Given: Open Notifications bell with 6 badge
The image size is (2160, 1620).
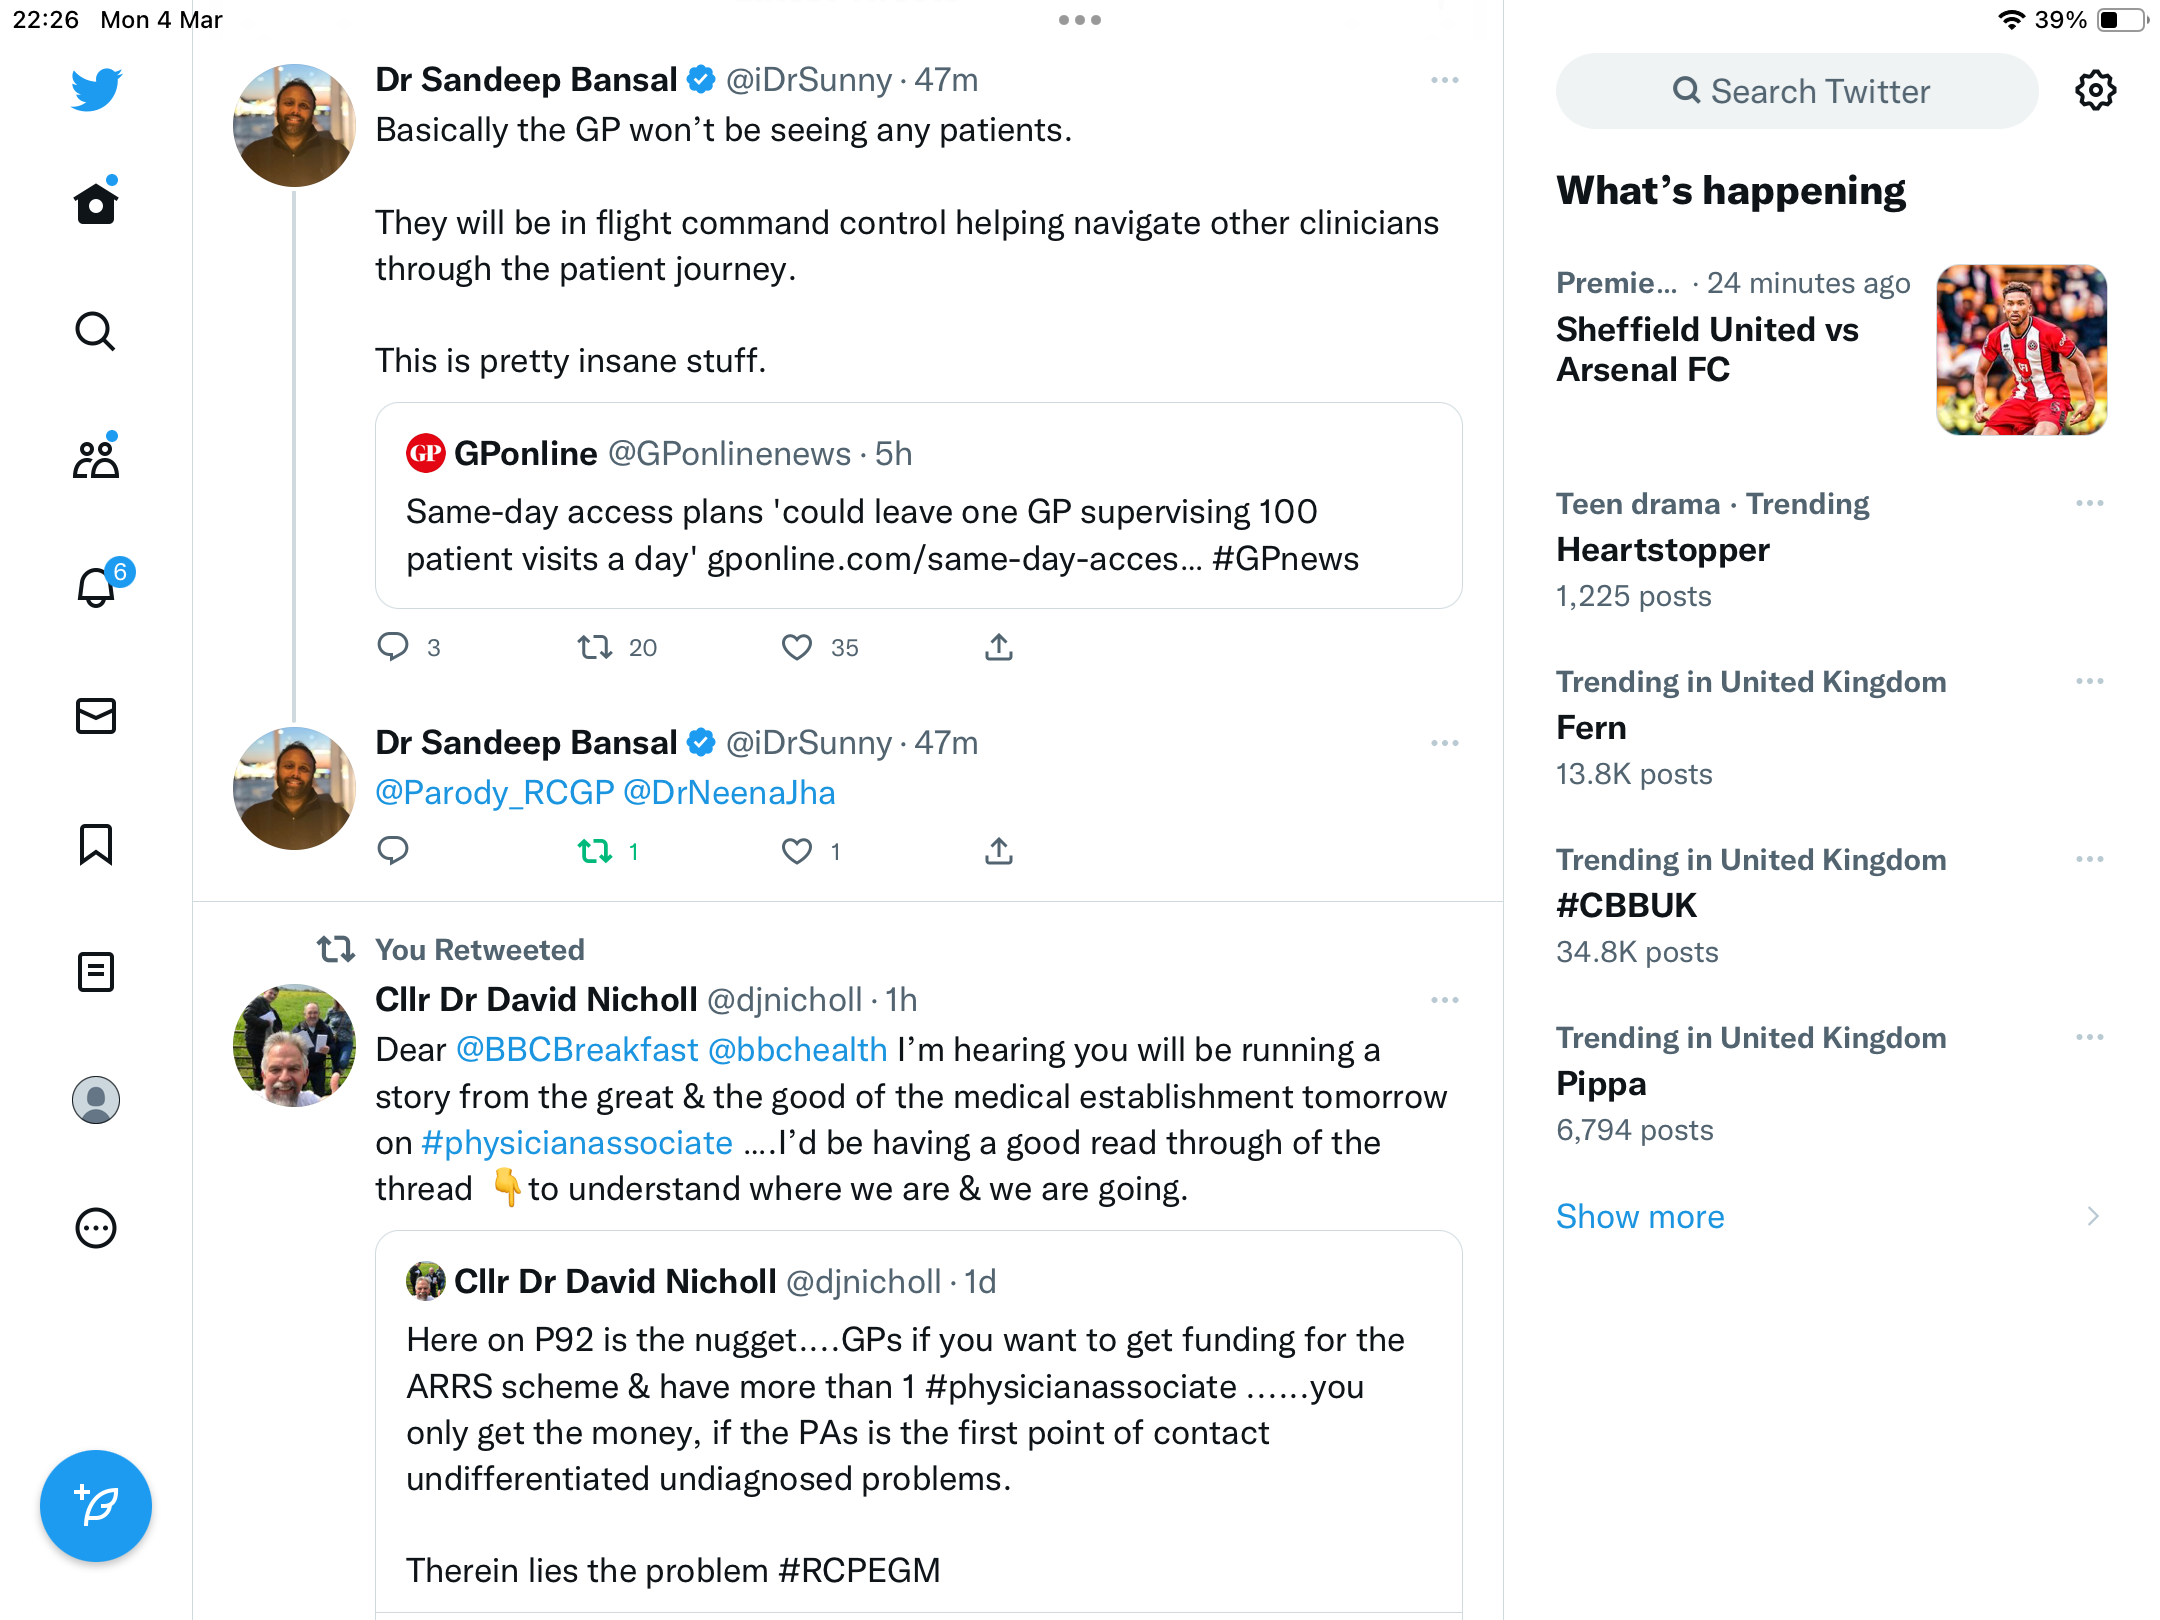Looking at the screenshot, I should click(x=98, y=587).
